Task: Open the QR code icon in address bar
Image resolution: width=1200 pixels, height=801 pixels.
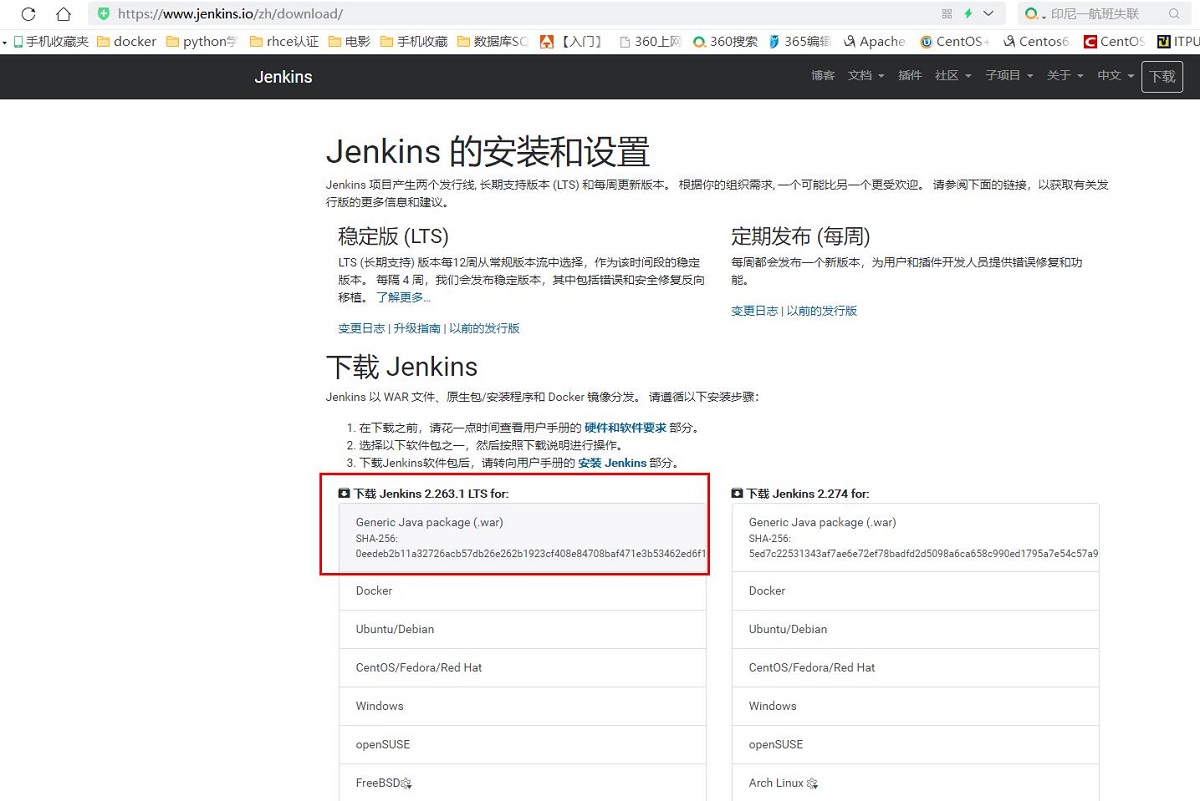Action: (947, 14)
